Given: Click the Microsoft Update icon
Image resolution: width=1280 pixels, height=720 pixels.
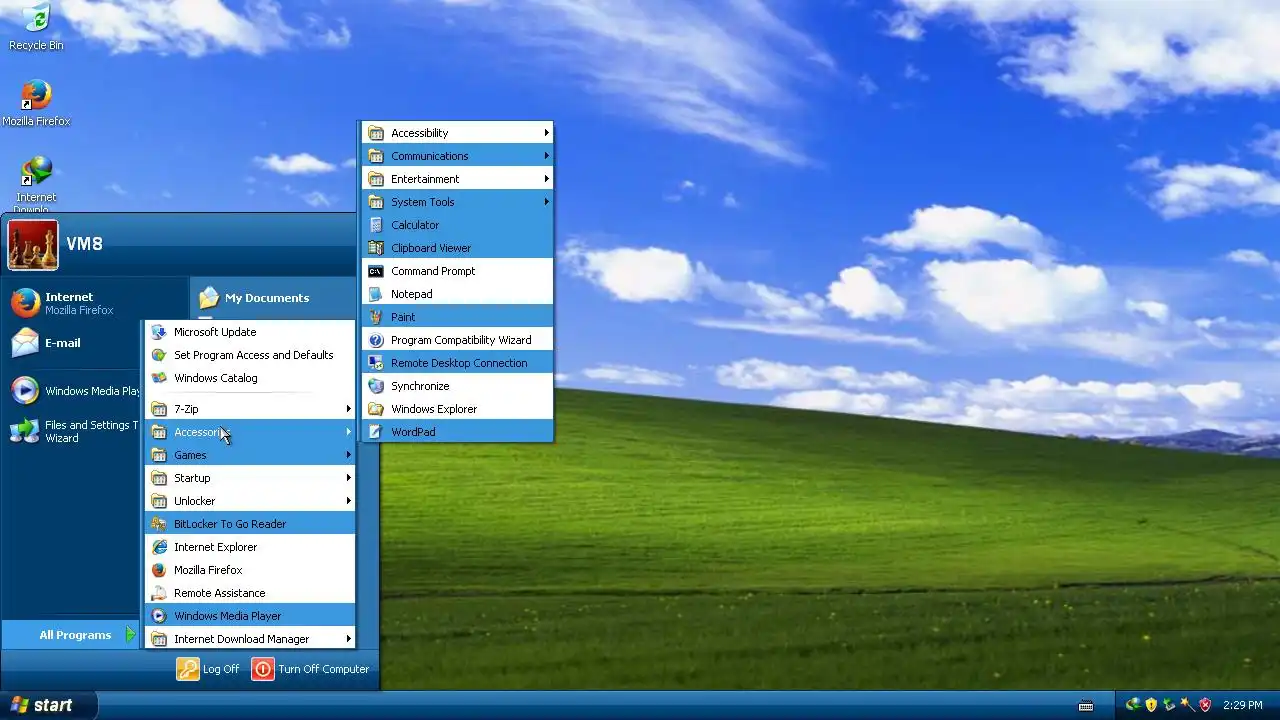Looking at the screenshot, I should coord(158,332).
